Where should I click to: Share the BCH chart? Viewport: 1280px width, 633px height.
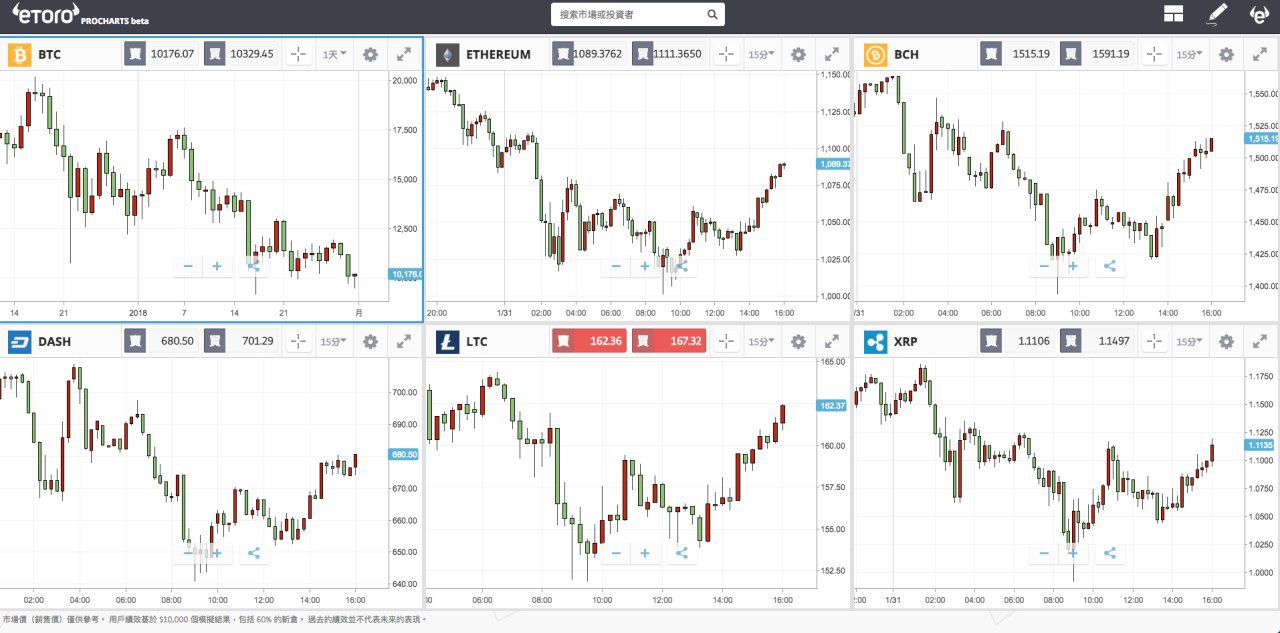click(x=1109, y=266)
